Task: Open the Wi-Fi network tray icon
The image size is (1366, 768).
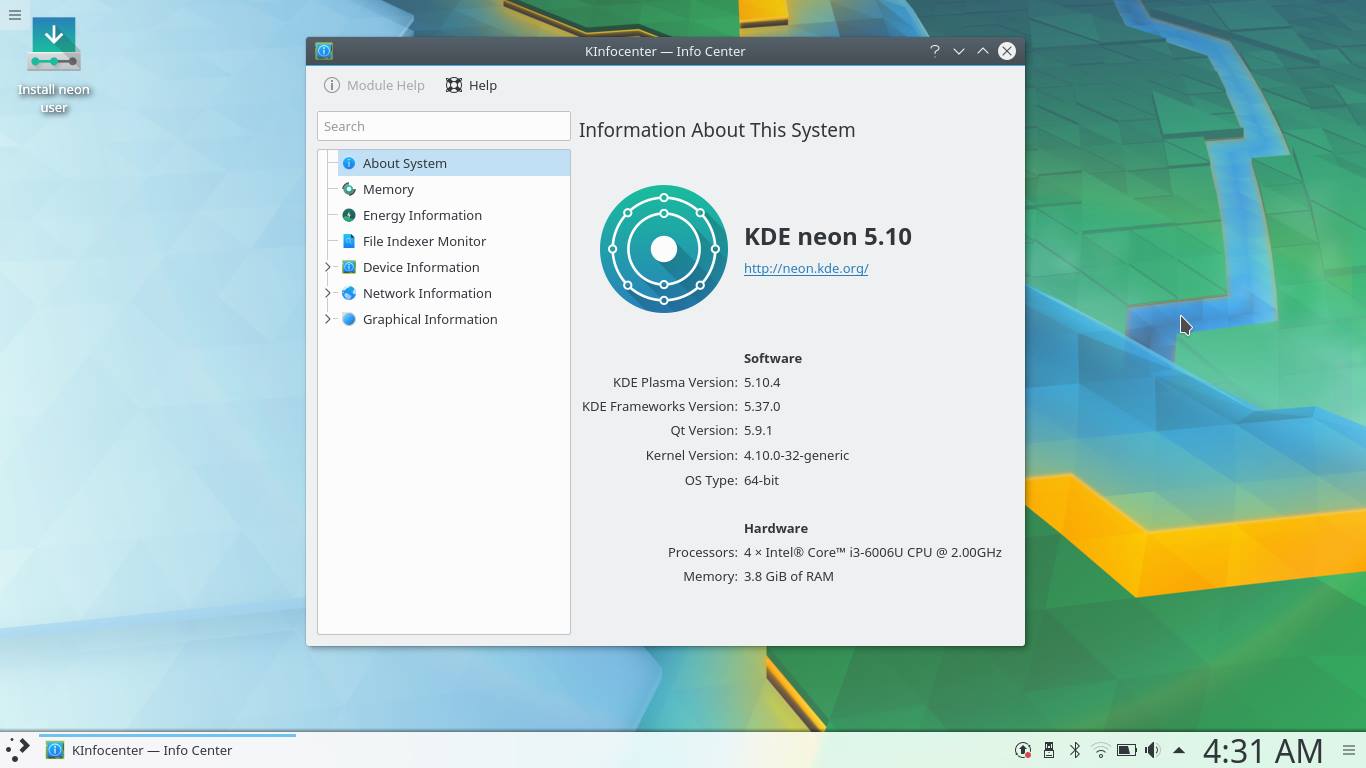Action: (1101, 750)
